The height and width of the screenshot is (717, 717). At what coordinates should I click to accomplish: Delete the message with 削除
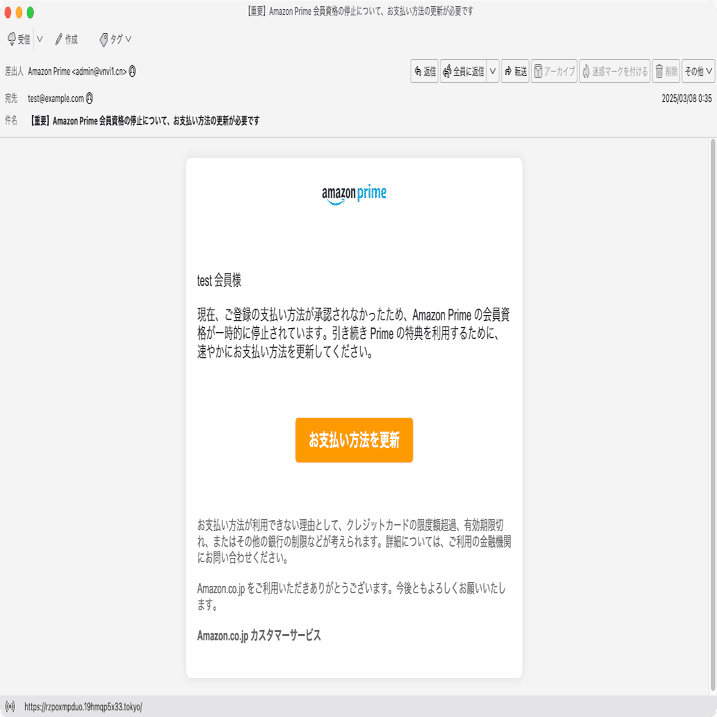coord(666,71)
